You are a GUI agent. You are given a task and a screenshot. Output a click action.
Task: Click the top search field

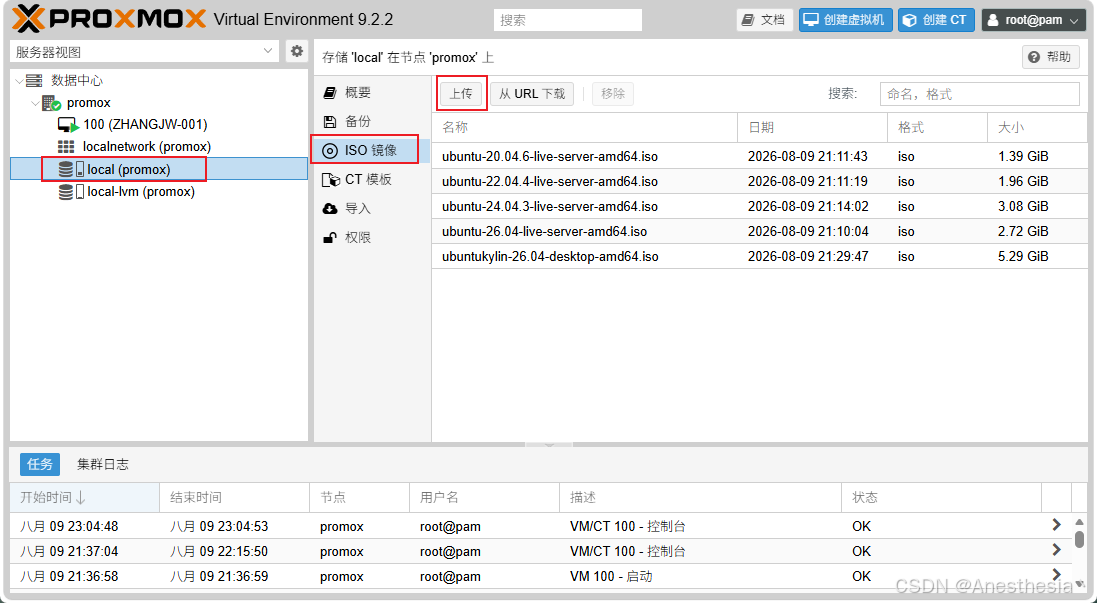567,20
